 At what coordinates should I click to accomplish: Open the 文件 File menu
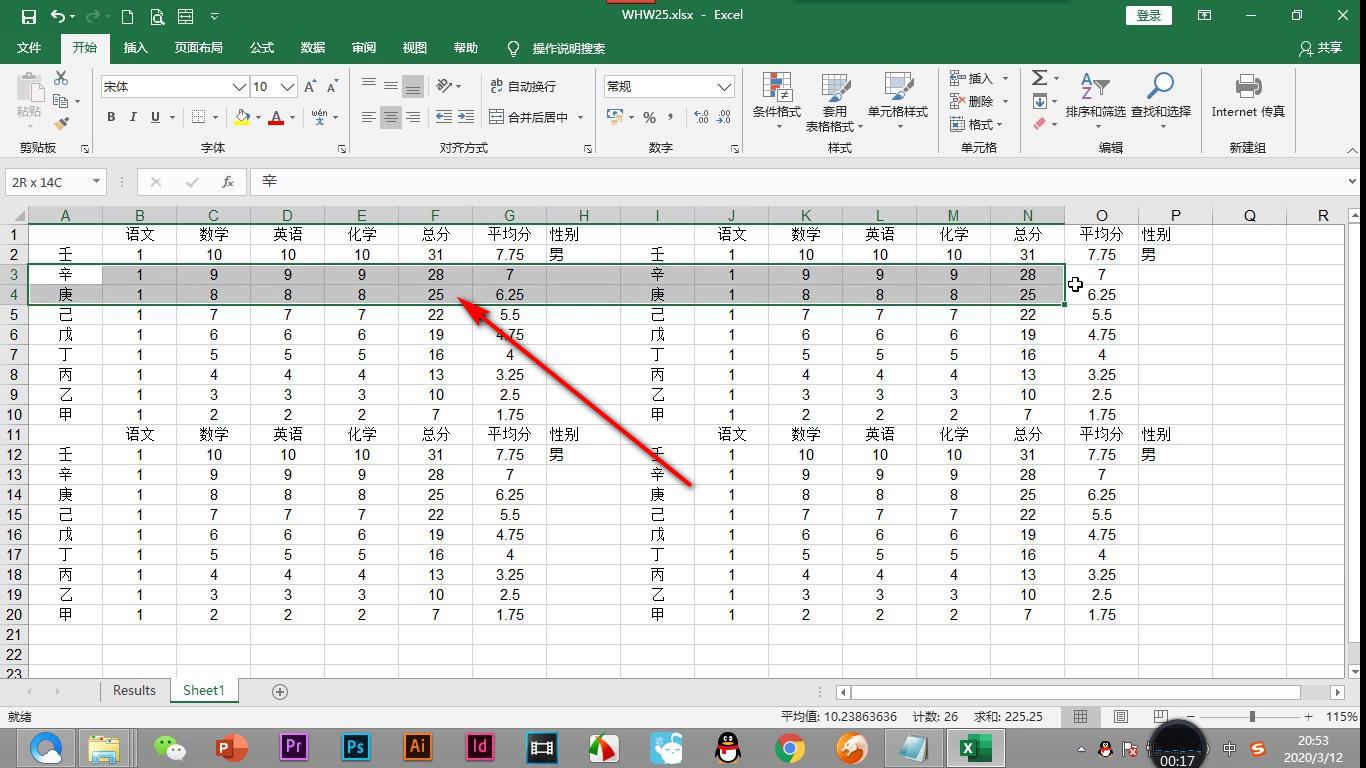pos(29,48)
